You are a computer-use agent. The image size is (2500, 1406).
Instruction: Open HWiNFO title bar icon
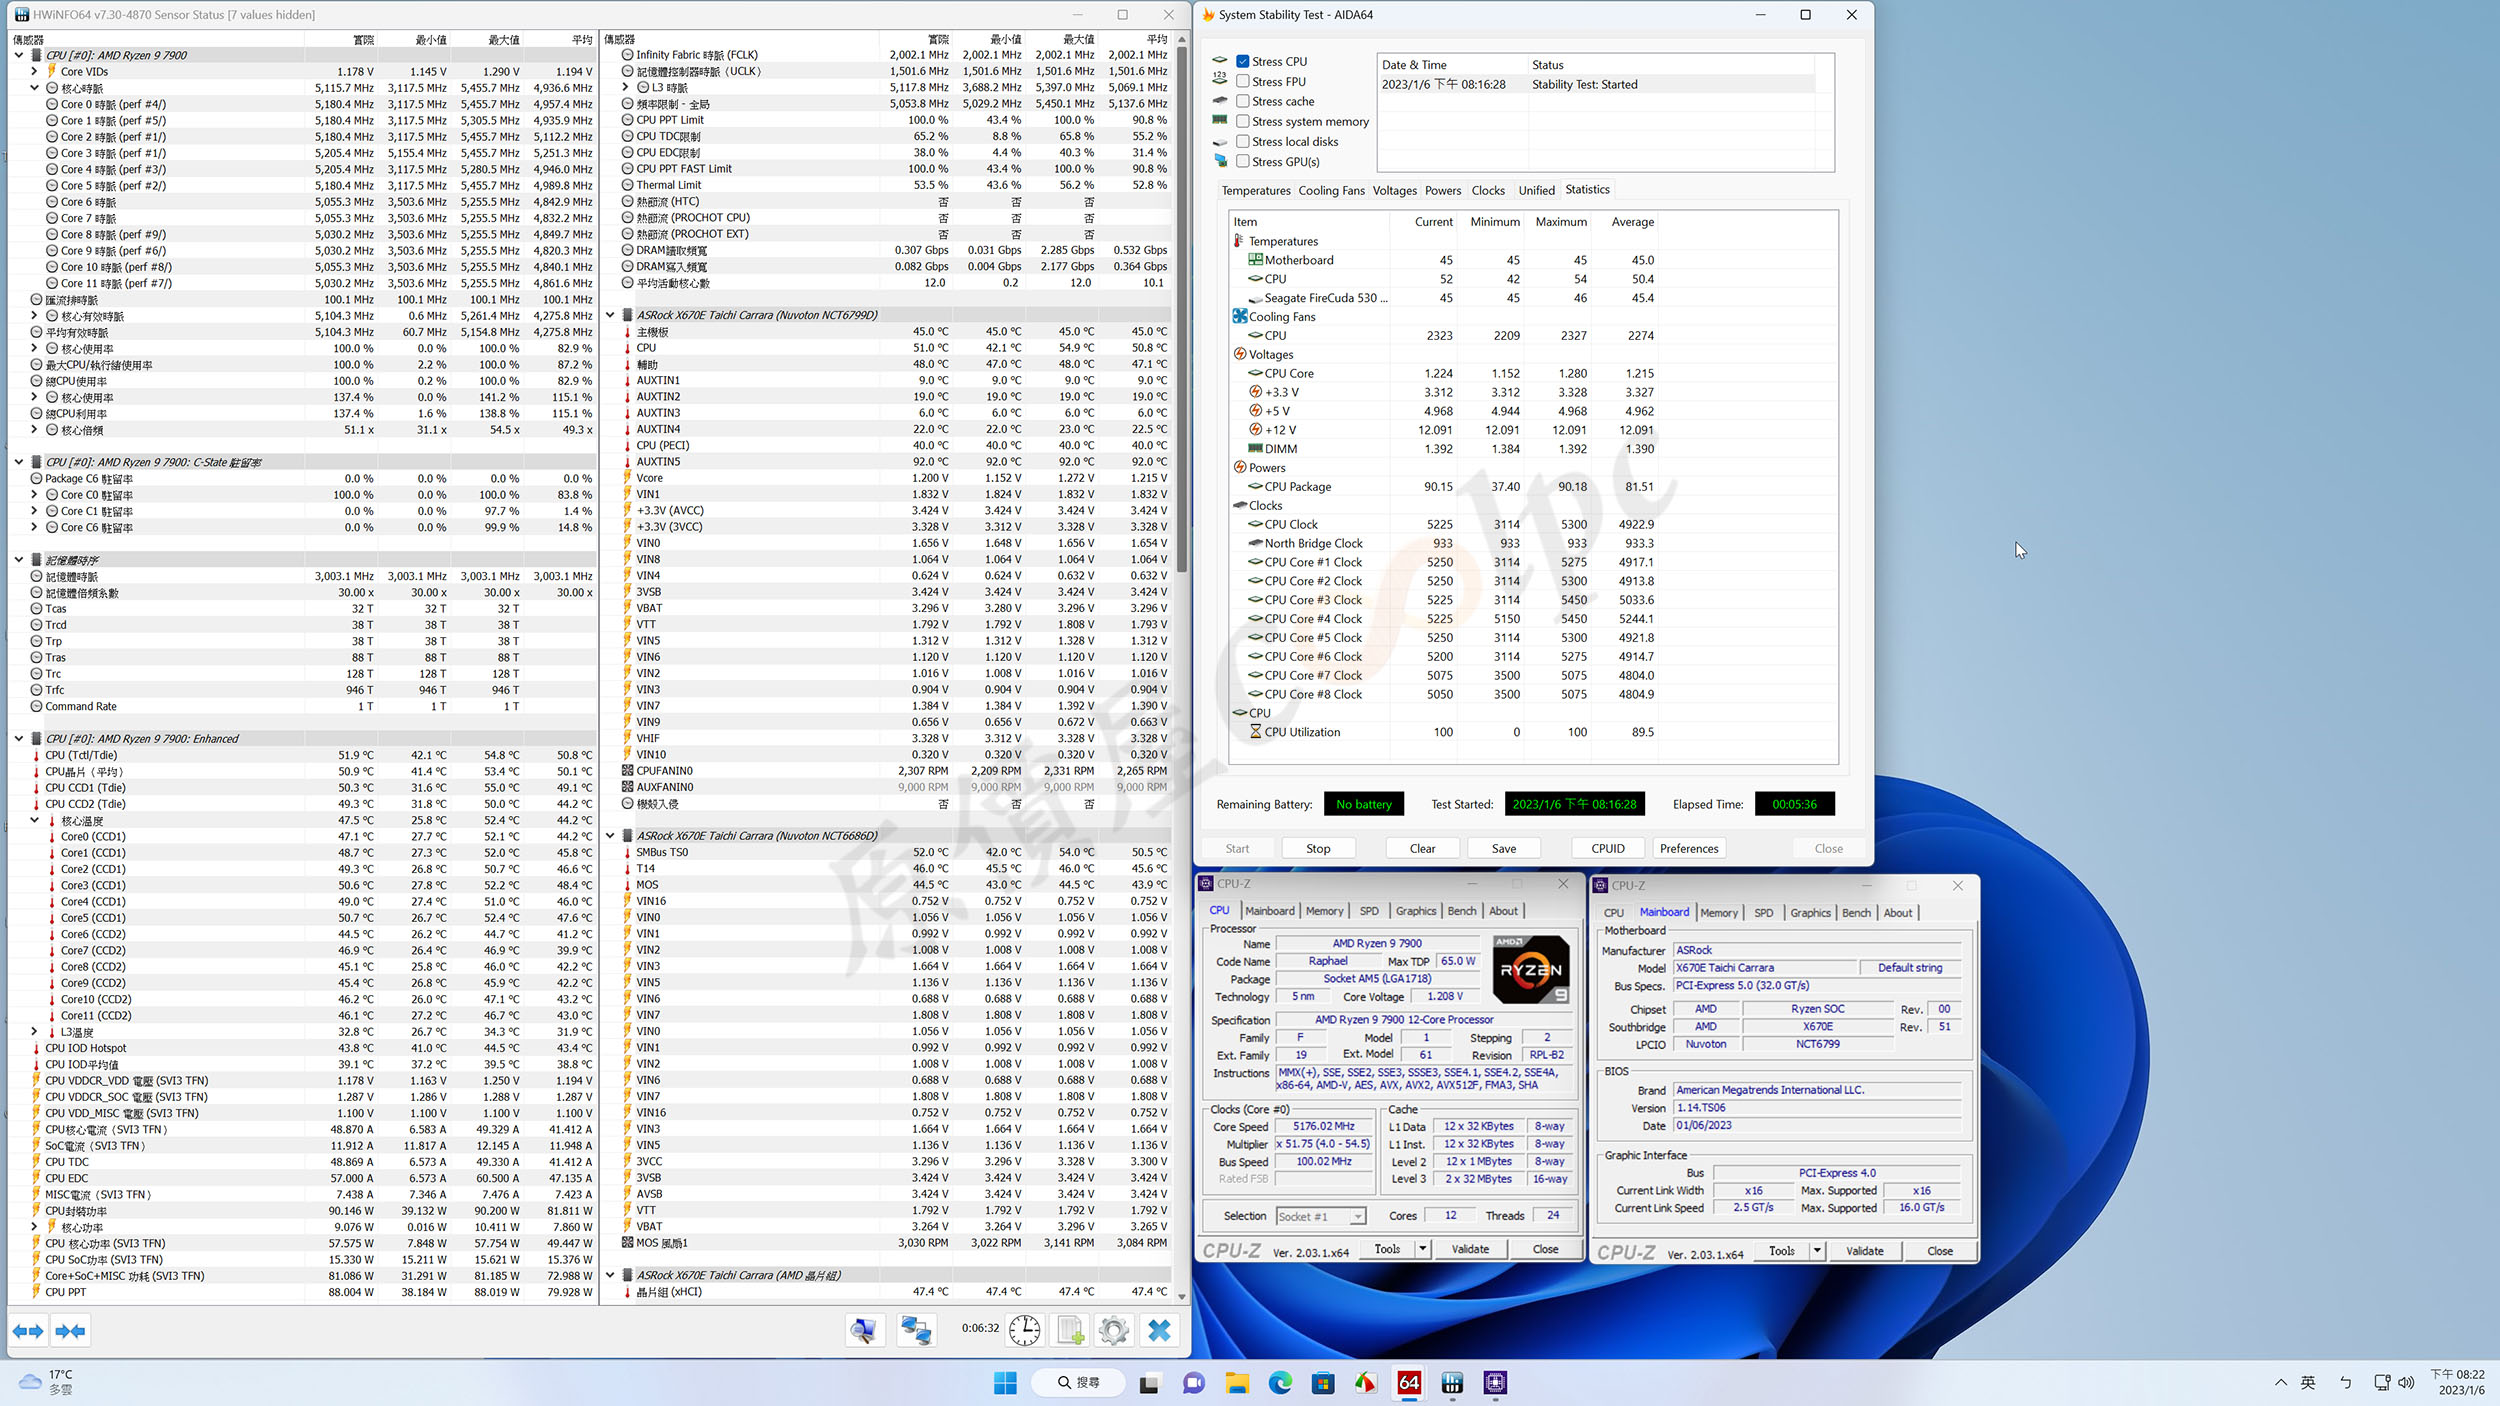[22, 15]
